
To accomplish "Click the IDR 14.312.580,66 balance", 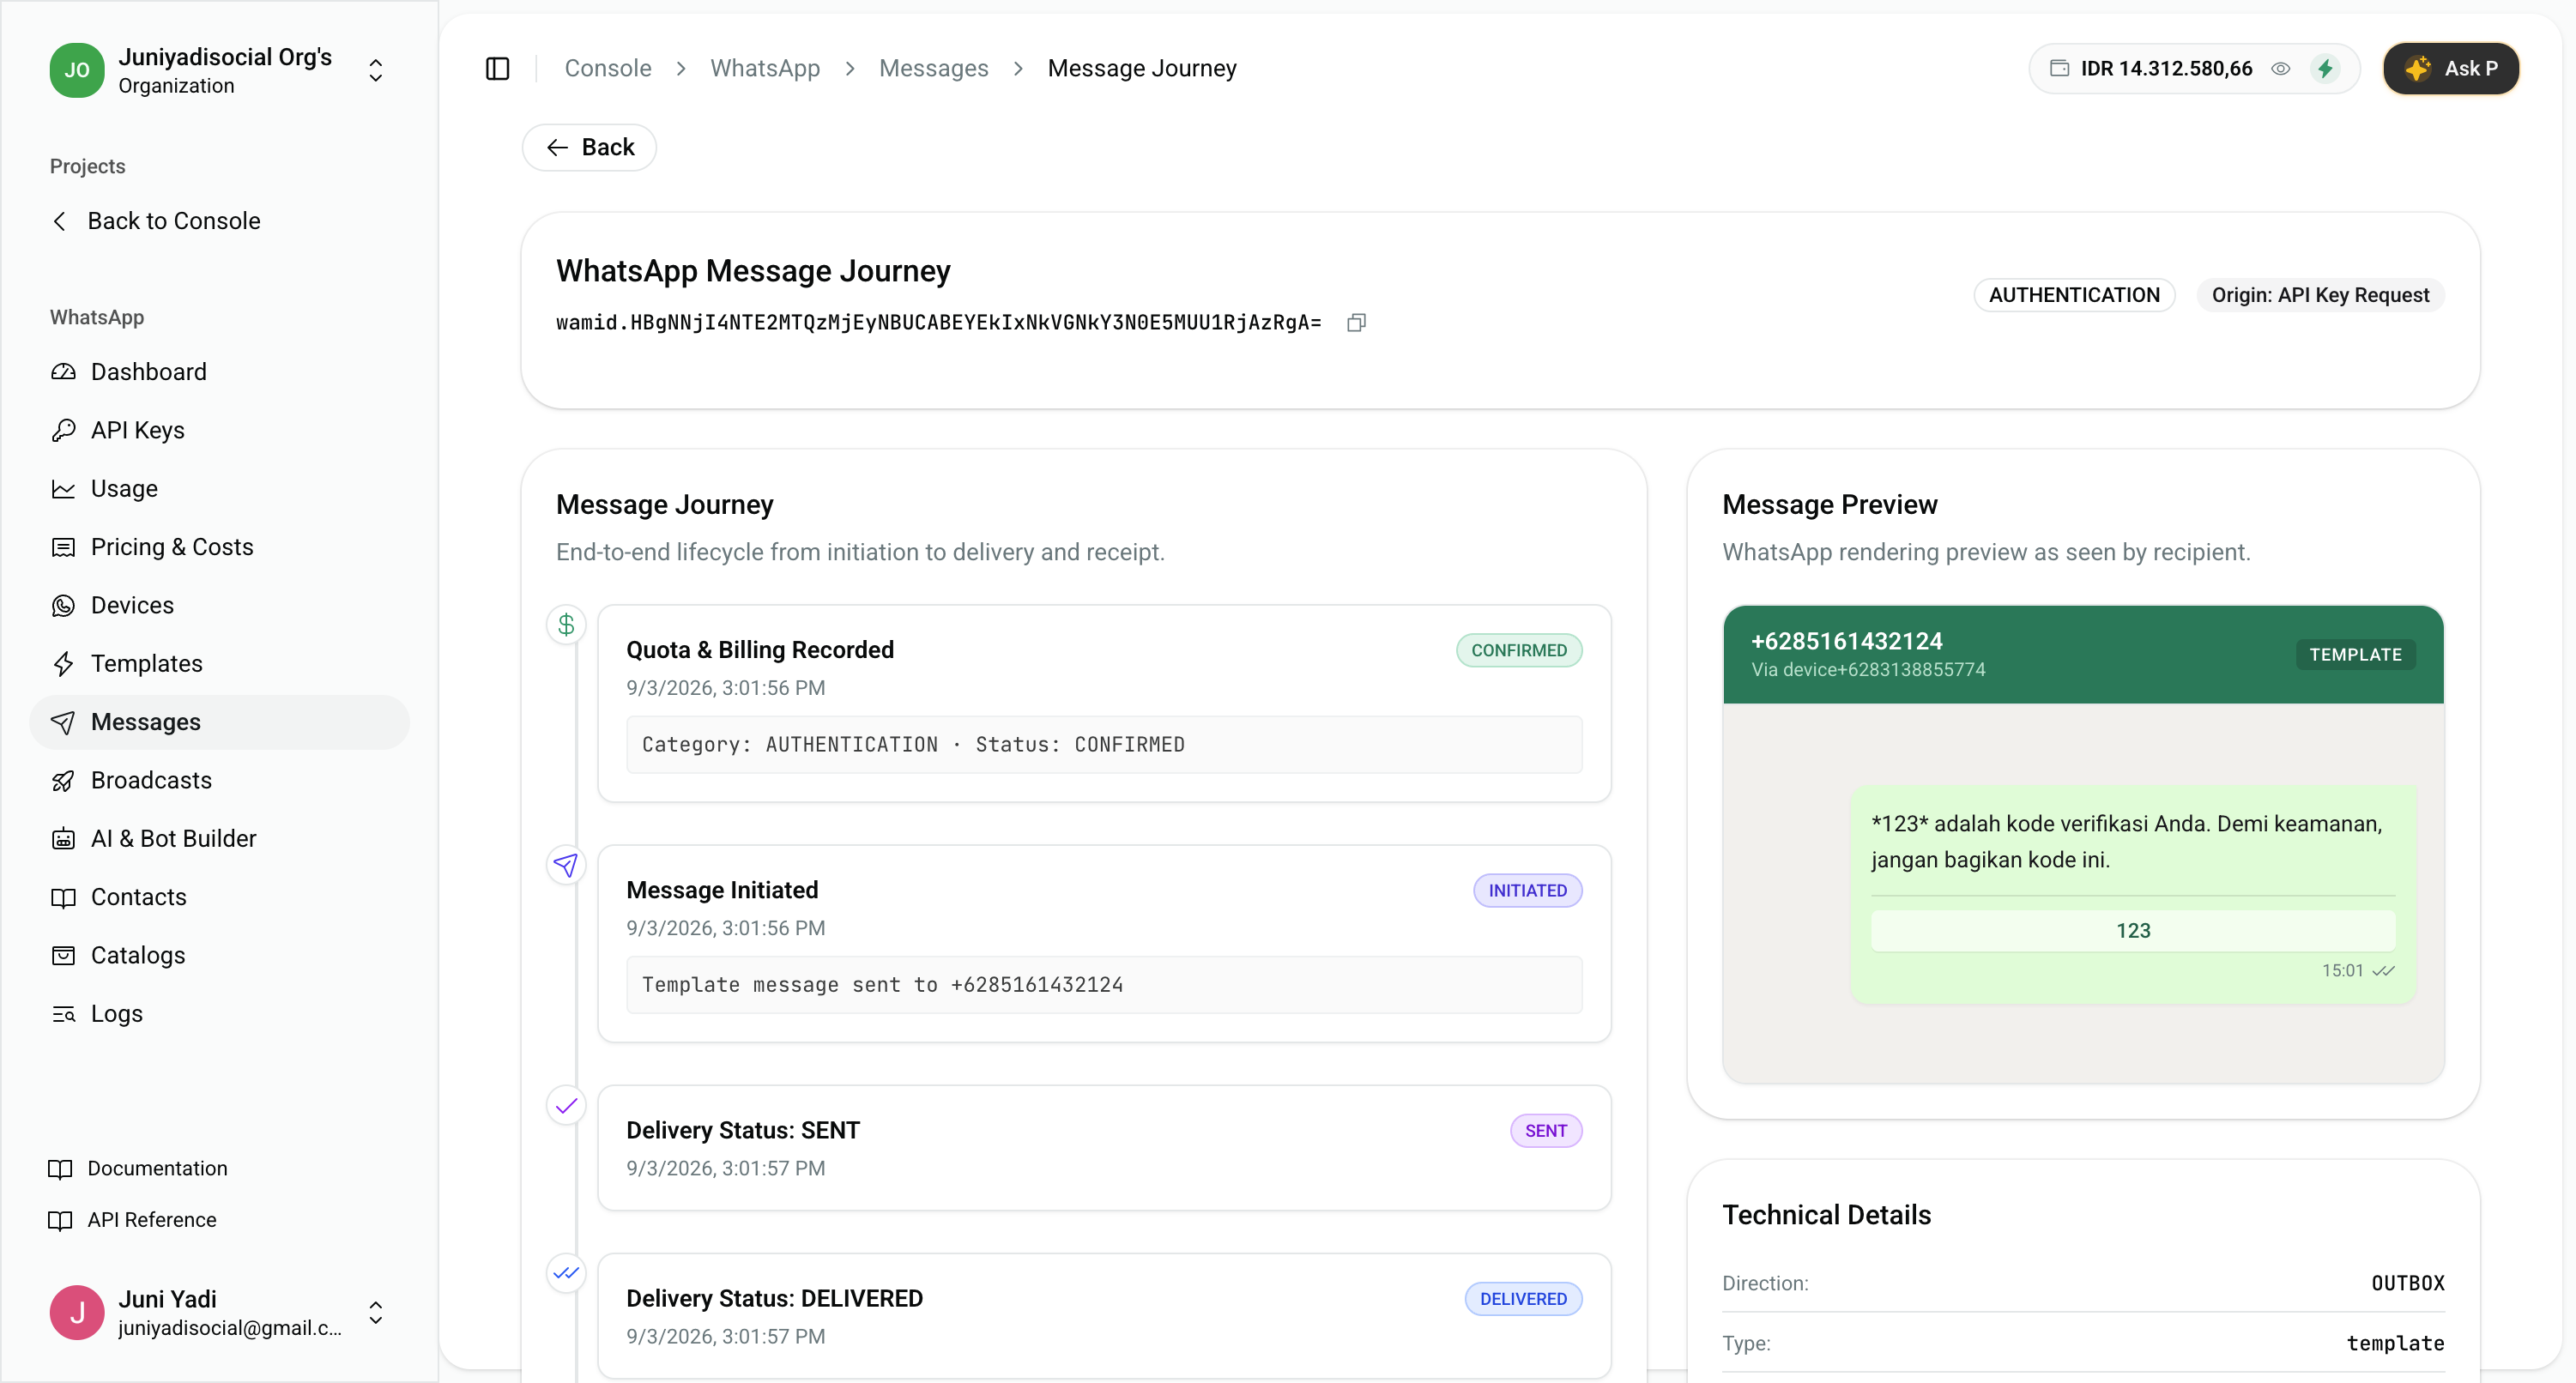I will pyautogui.click(x=2166, y=68).
